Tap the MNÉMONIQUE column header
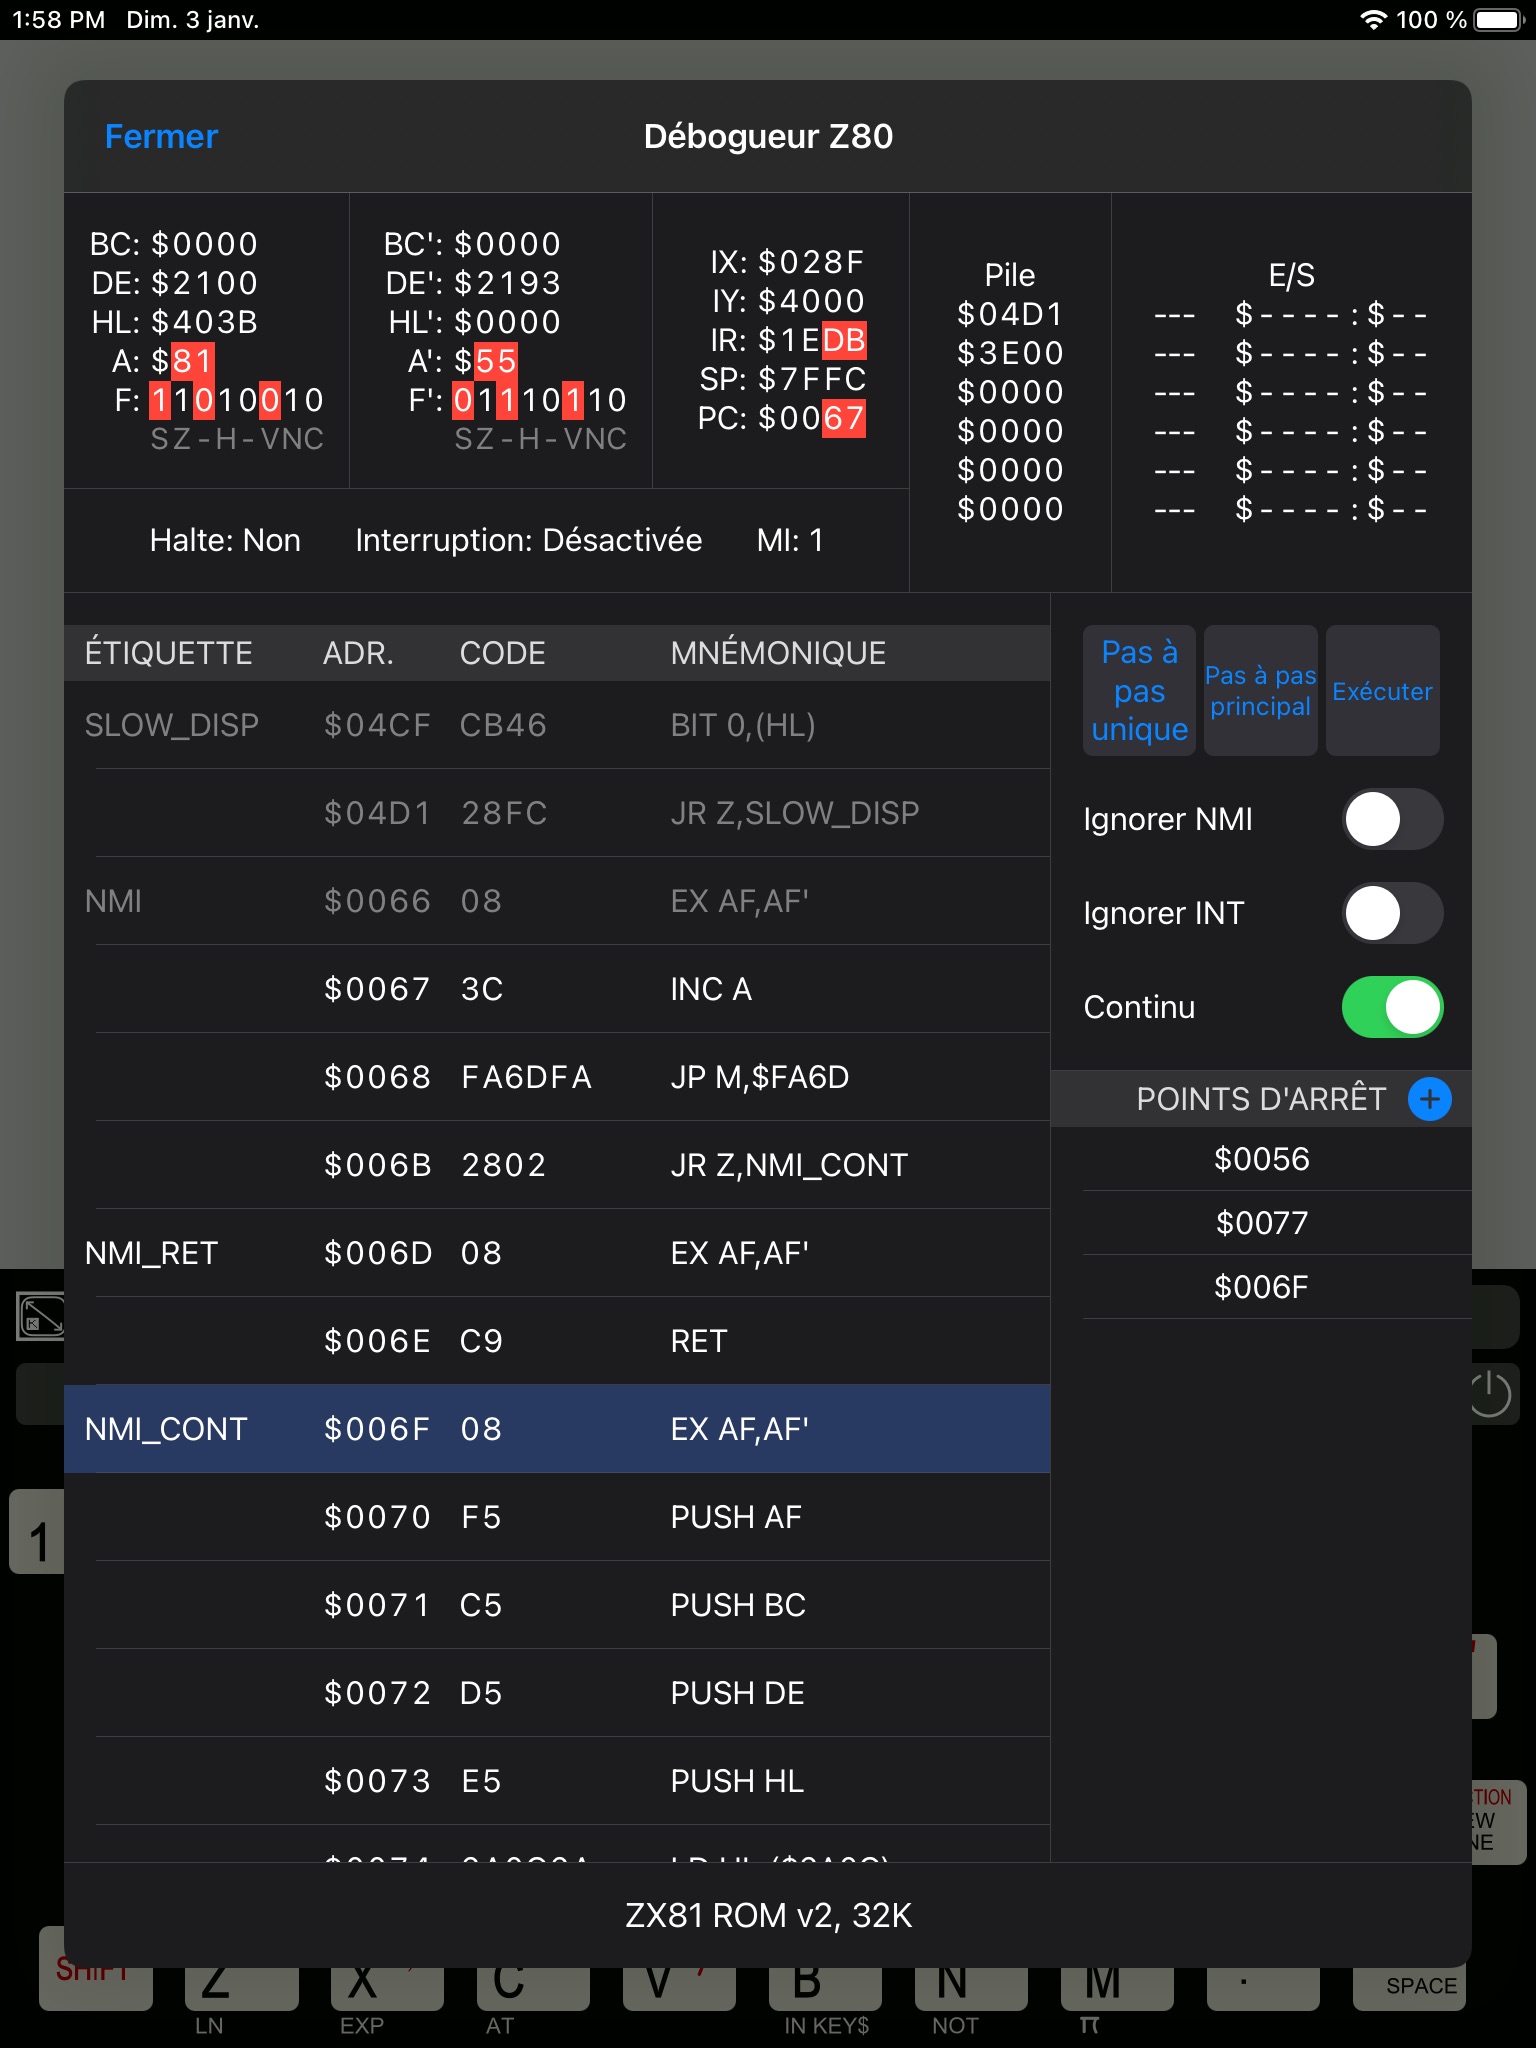 [778, 653]
